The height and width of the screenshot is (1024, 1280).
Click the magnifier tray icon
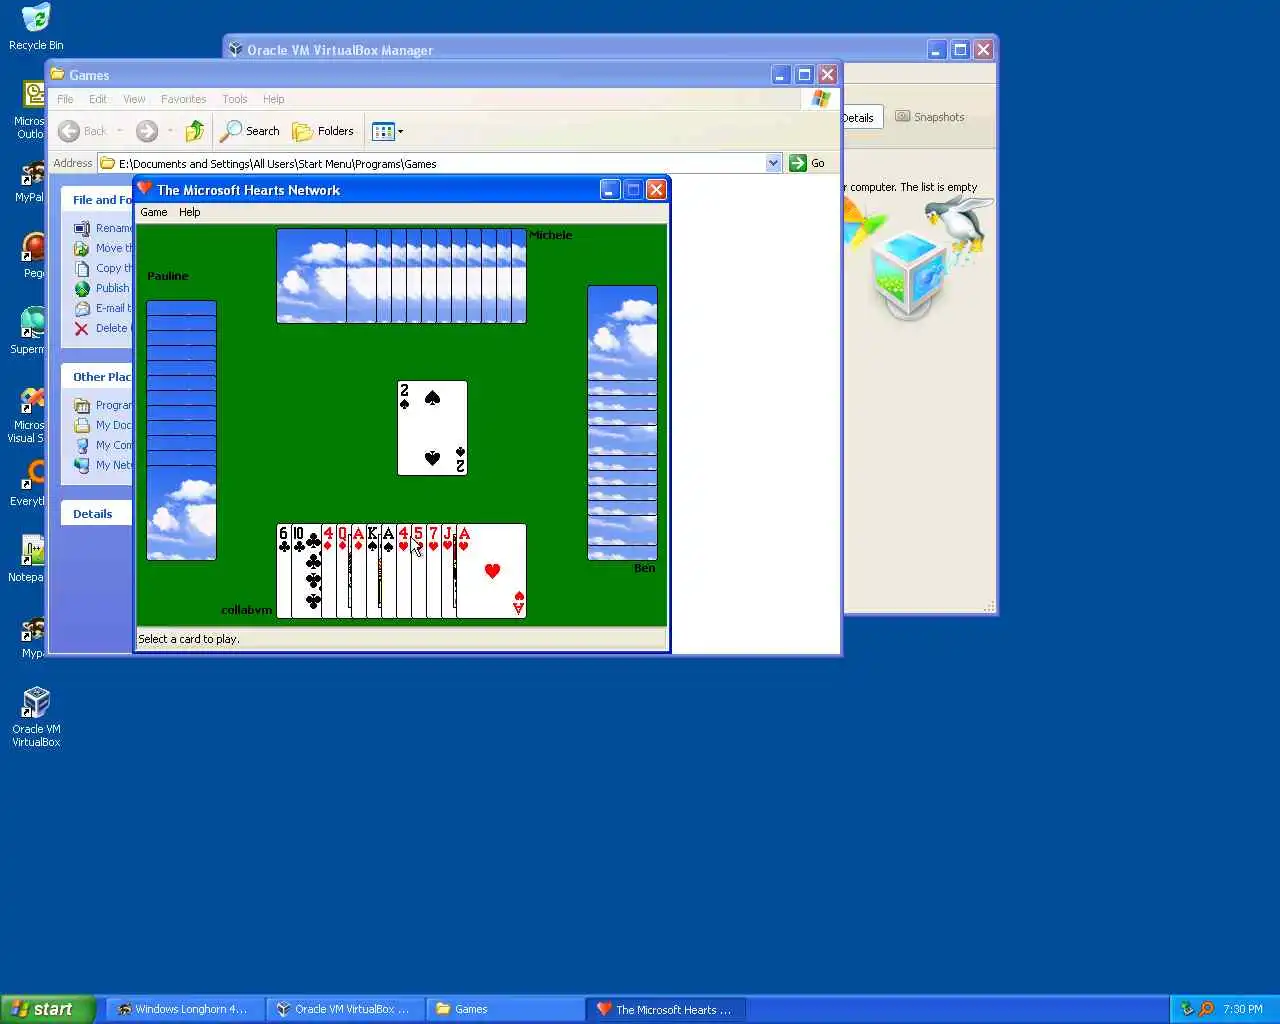point(1206,1009)
